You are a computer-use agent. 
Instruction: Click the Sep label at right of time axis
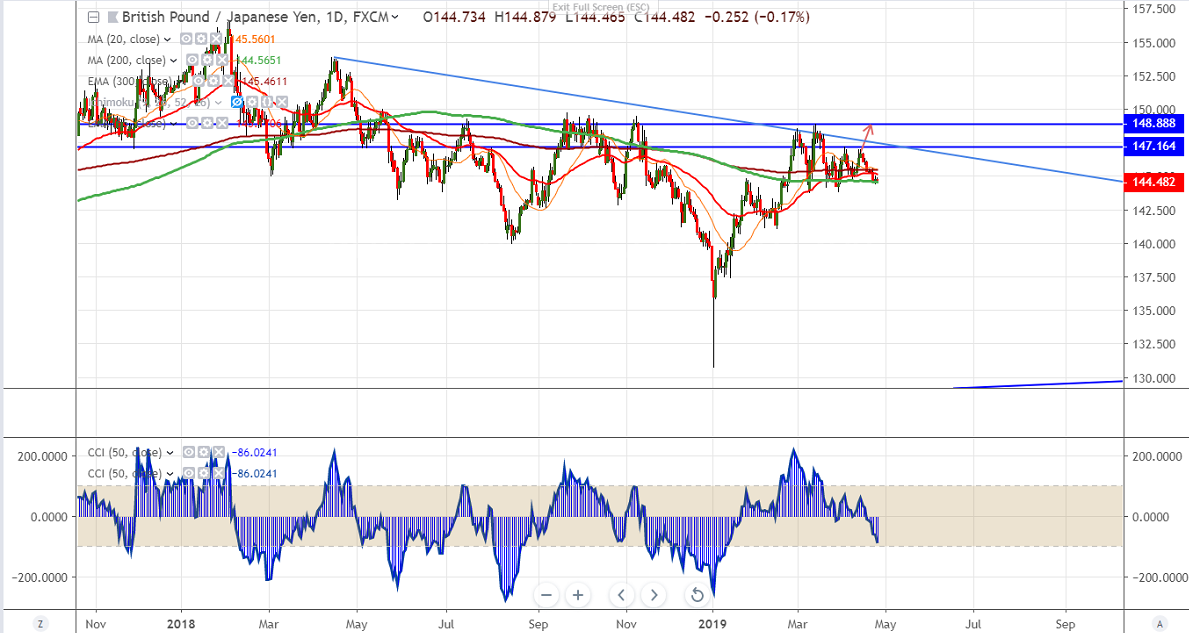[x=1065, y=625]
